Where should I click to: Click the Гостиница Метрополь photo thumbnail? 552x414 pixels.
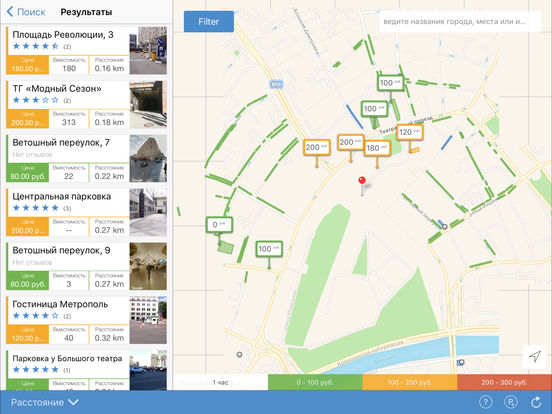coord(148,320)
